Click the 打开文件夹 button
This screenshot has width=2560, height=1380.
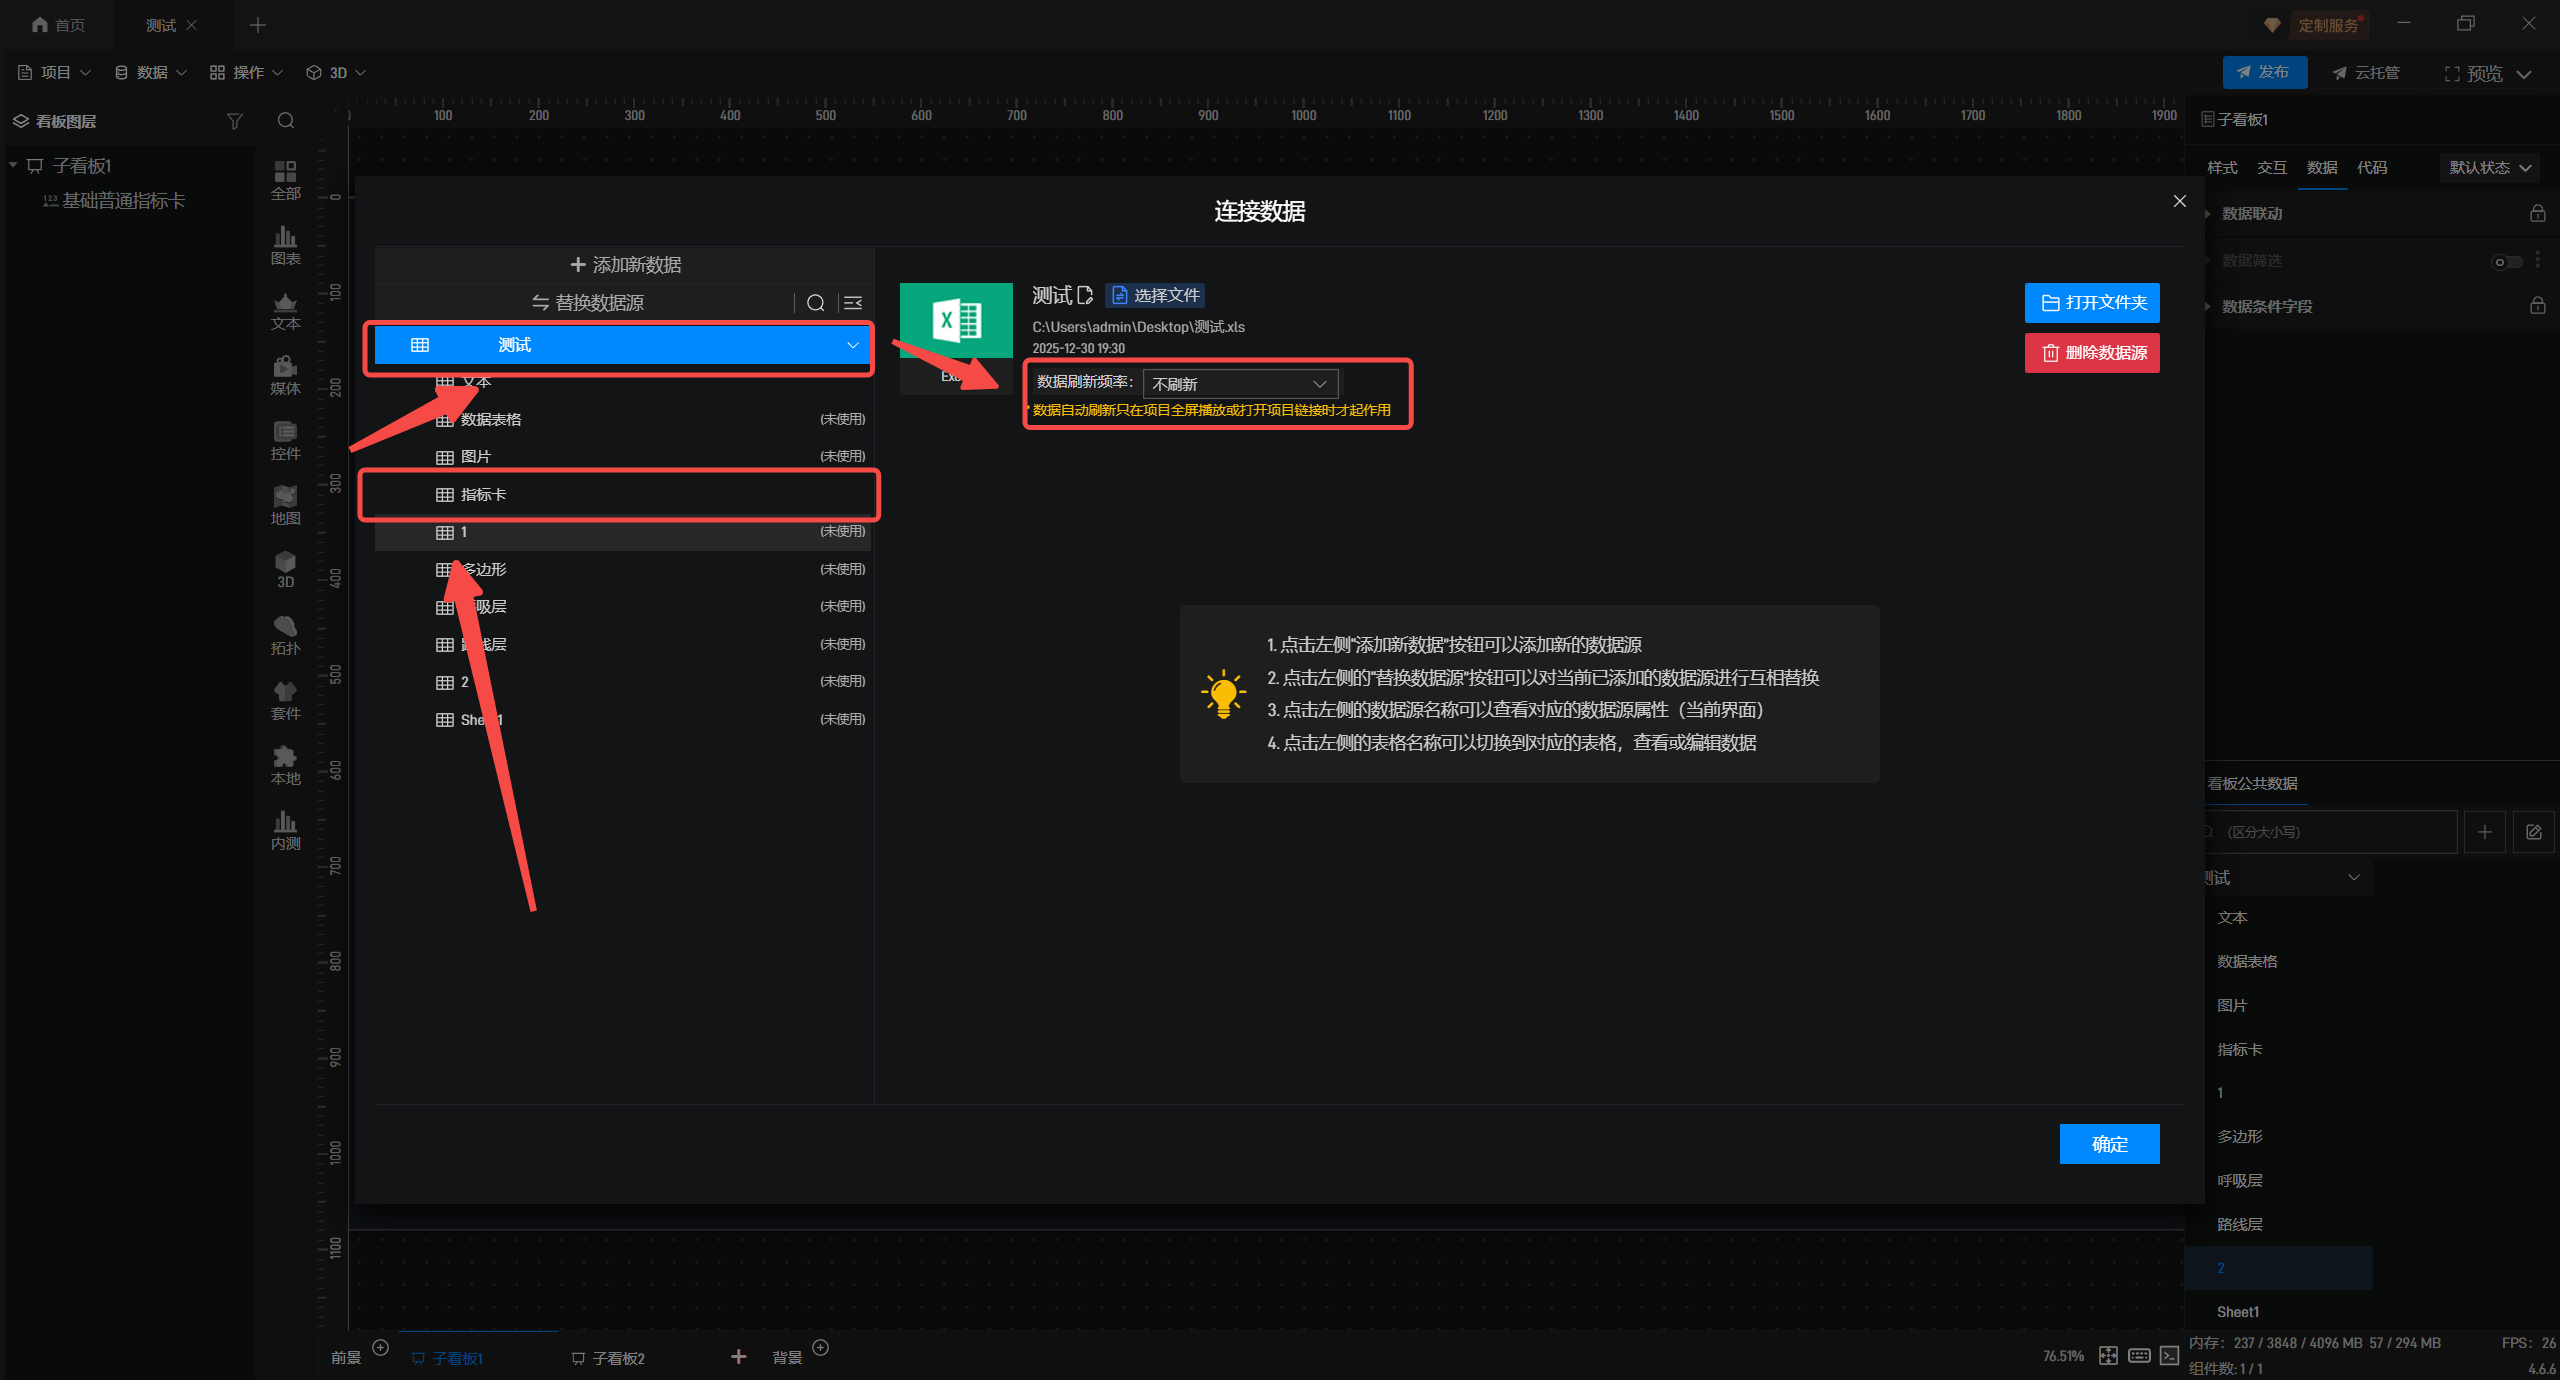2091,303
